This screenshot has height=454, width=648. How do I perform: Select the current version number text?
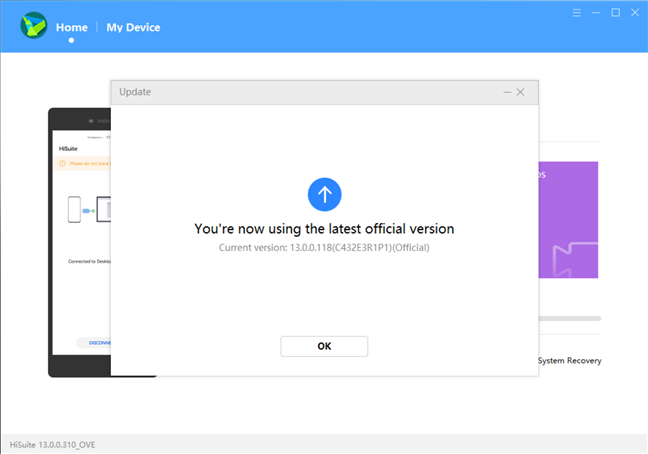click(x=324, y=247)
